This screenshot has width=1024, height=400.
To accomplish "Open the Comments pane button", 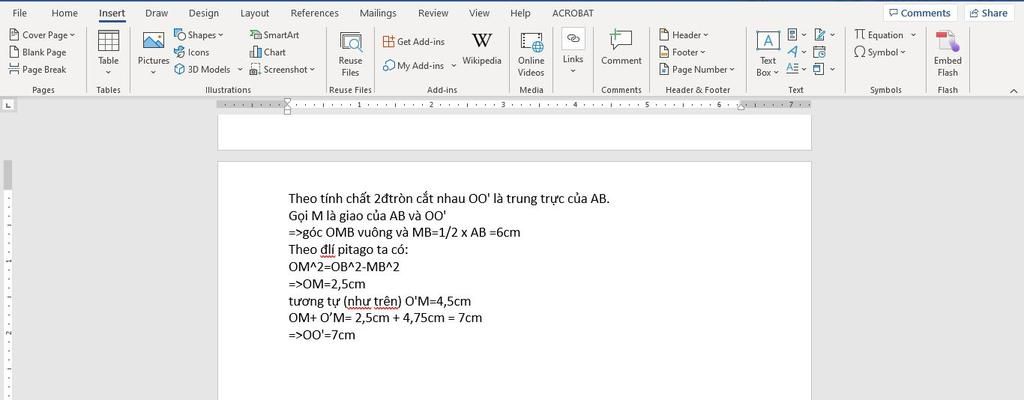I will pos(920,13).
